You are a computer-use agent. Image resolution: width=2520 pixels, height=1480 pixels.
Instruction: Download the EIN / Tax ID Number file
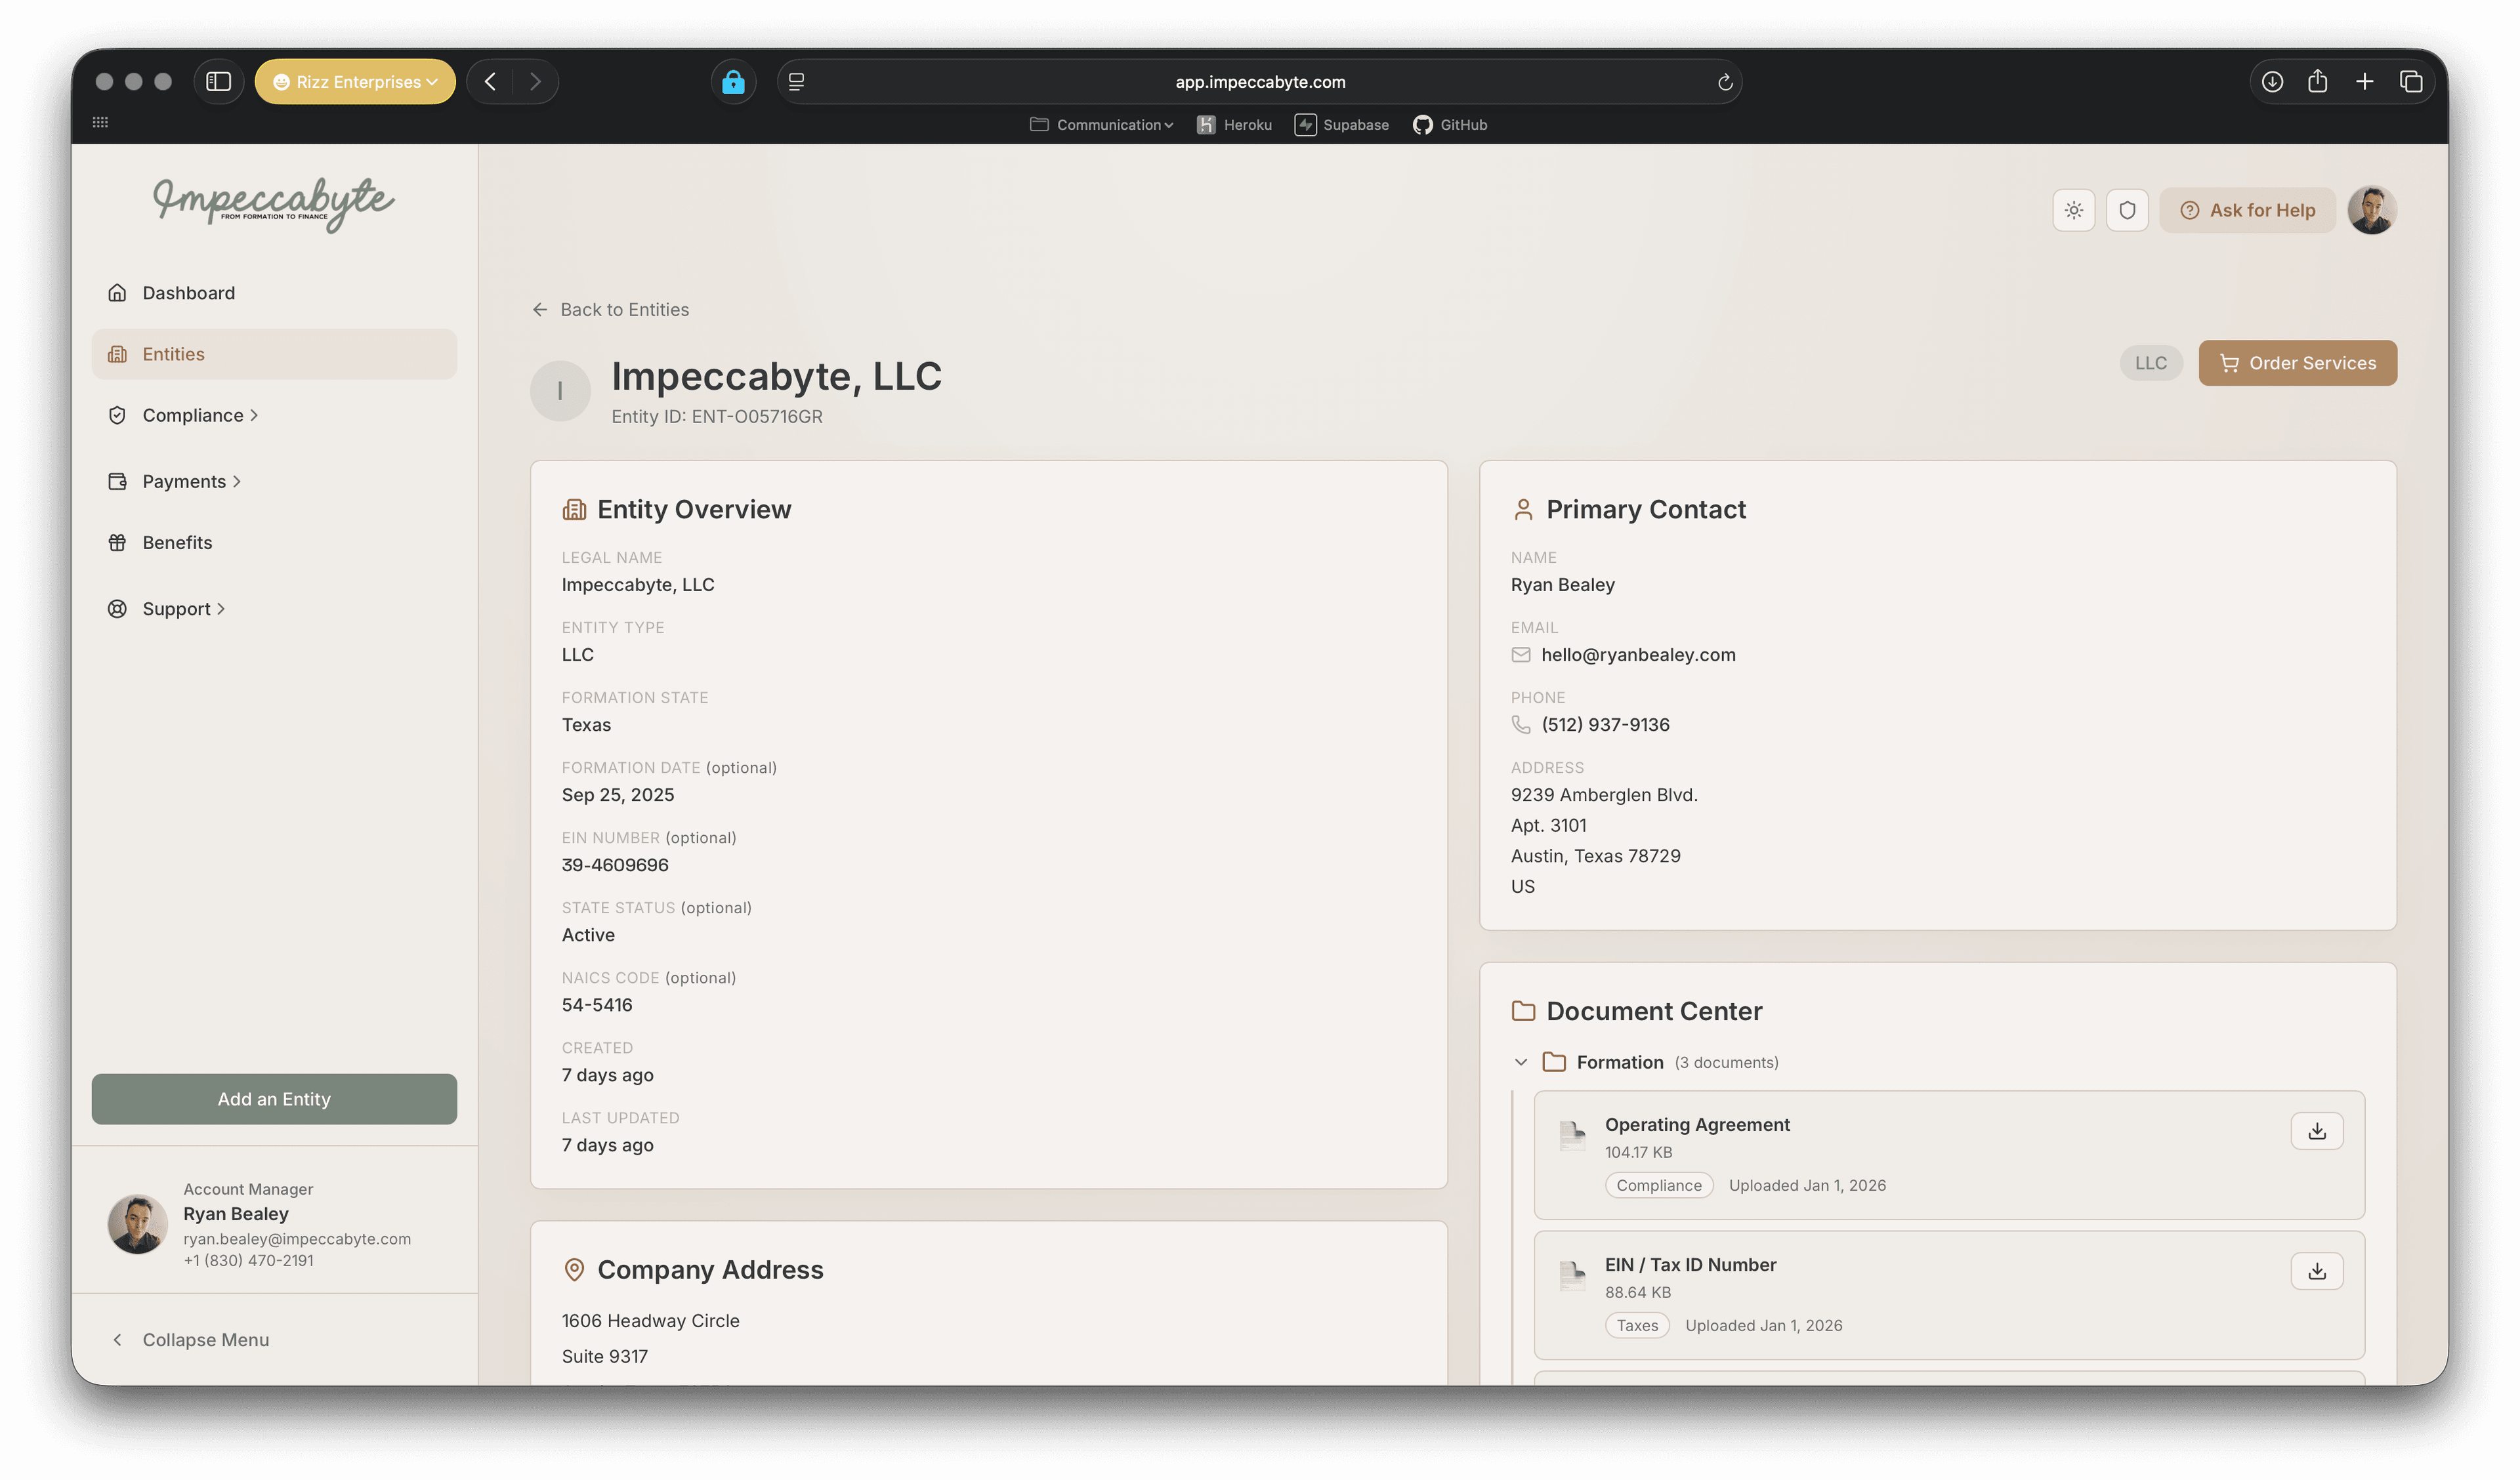click(x=2316, y=1271)
